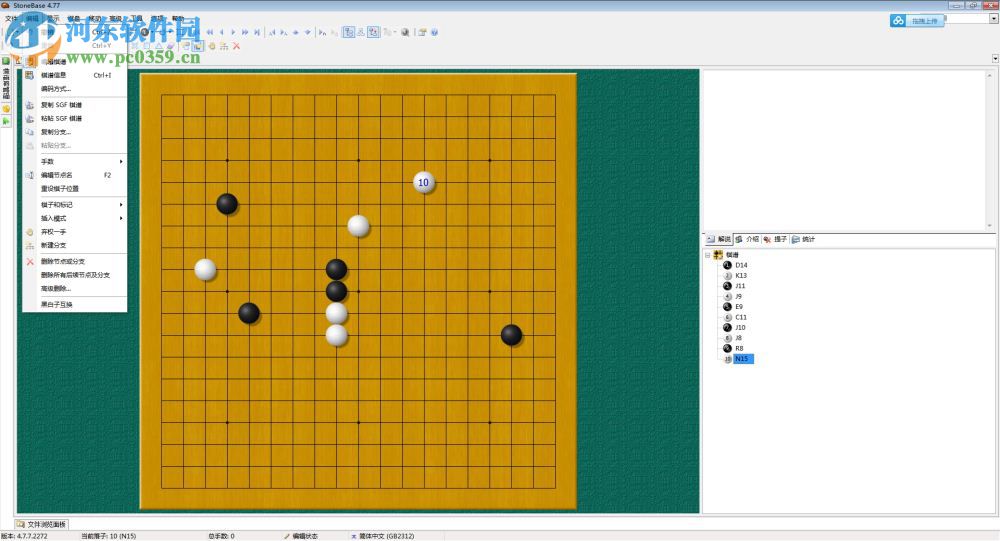Select move D14 in the move tree
Screen dimensions: 1000x541
(x=741, y=265)
